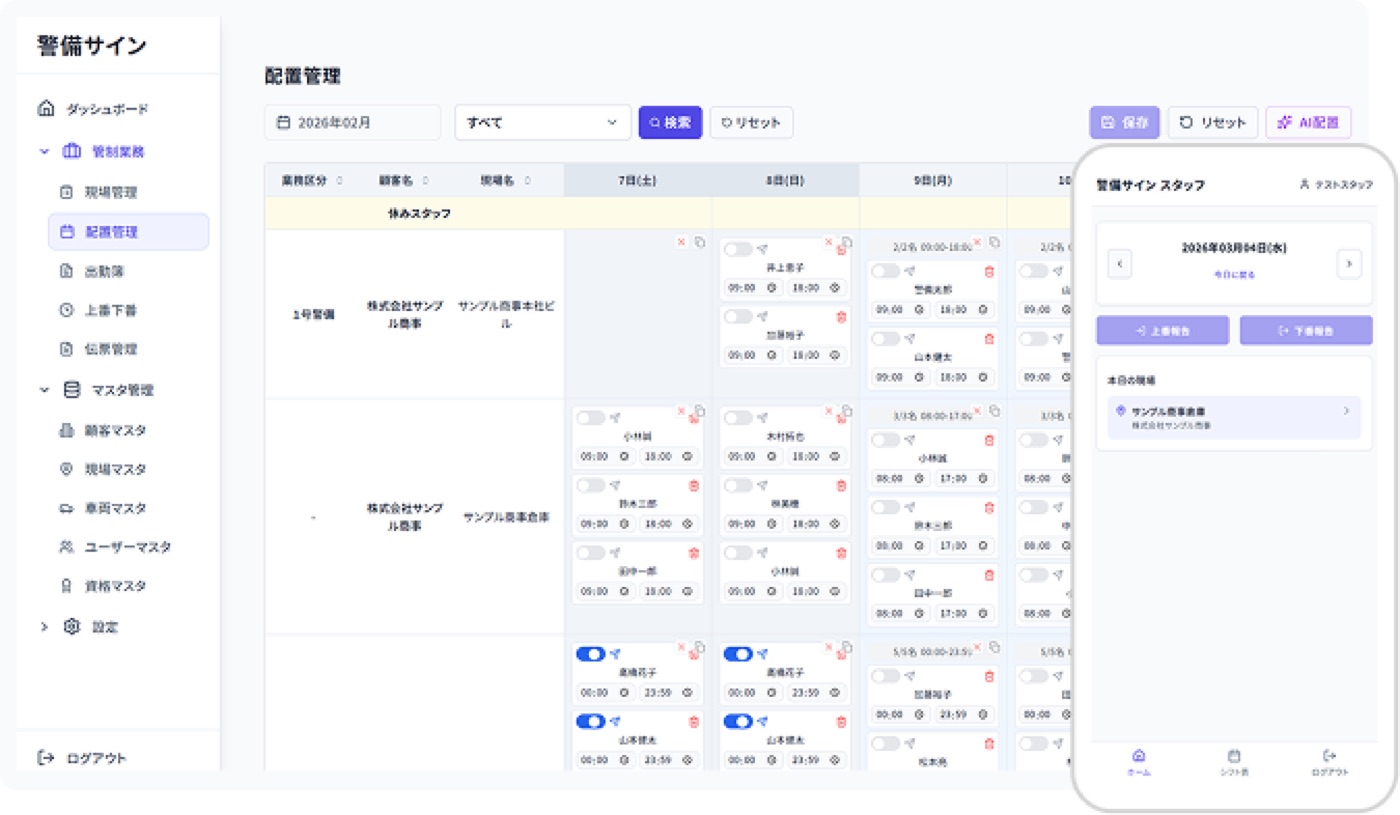Open the シフト表 calendar icon in the phone app
1400x815 pixels.
click(1234, 756)
